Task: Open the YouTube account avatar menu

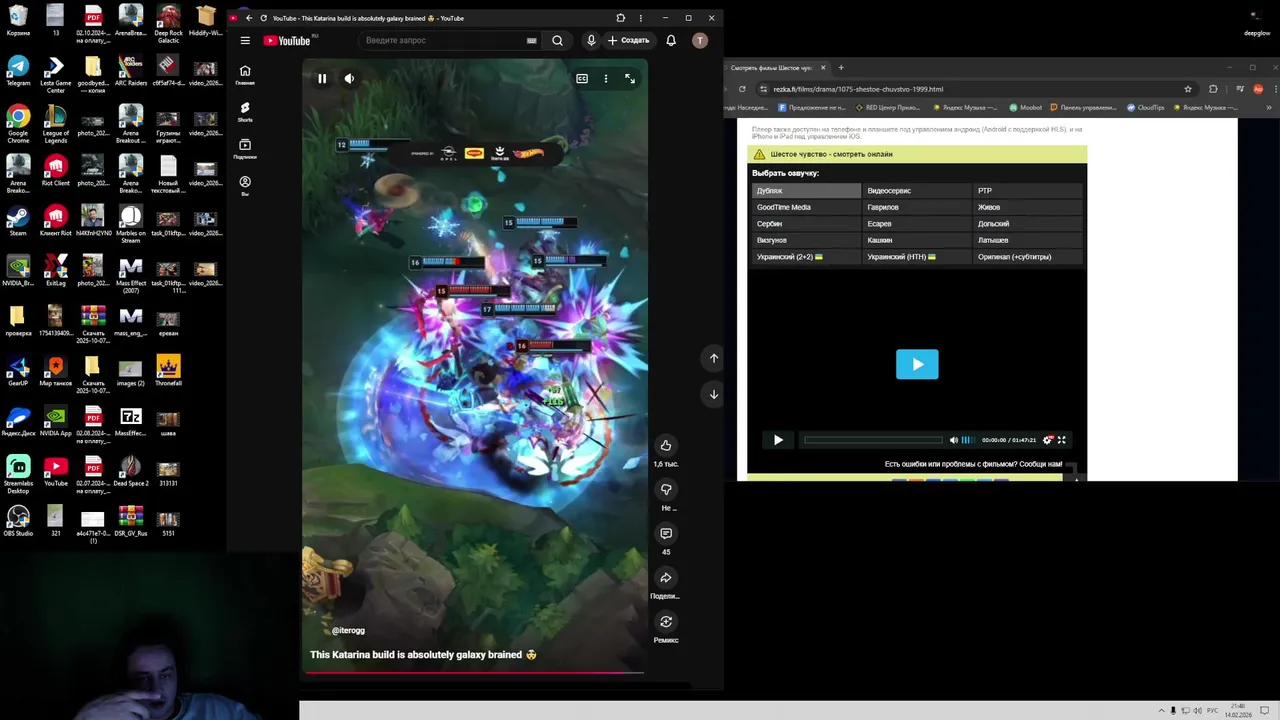Action: click(x=700, y=40)
